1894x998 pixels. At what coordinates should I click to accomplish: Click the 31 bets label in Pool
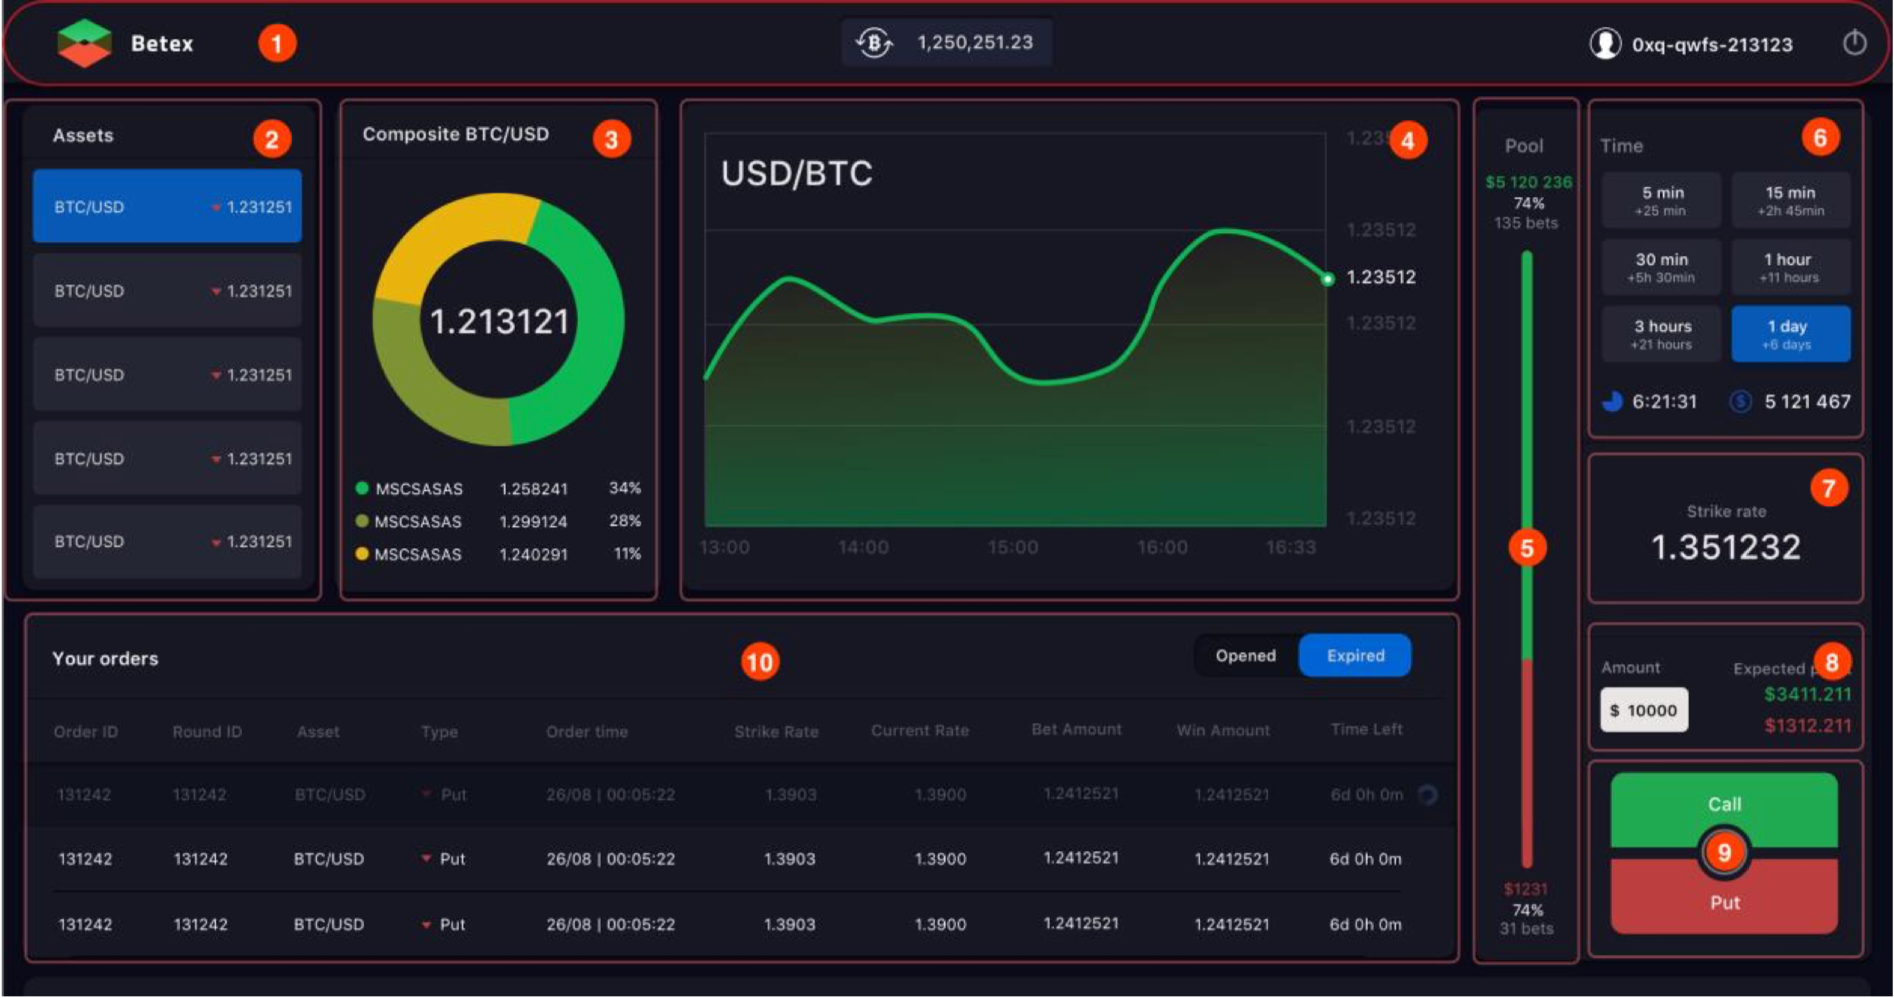(x=1526, y=928)
